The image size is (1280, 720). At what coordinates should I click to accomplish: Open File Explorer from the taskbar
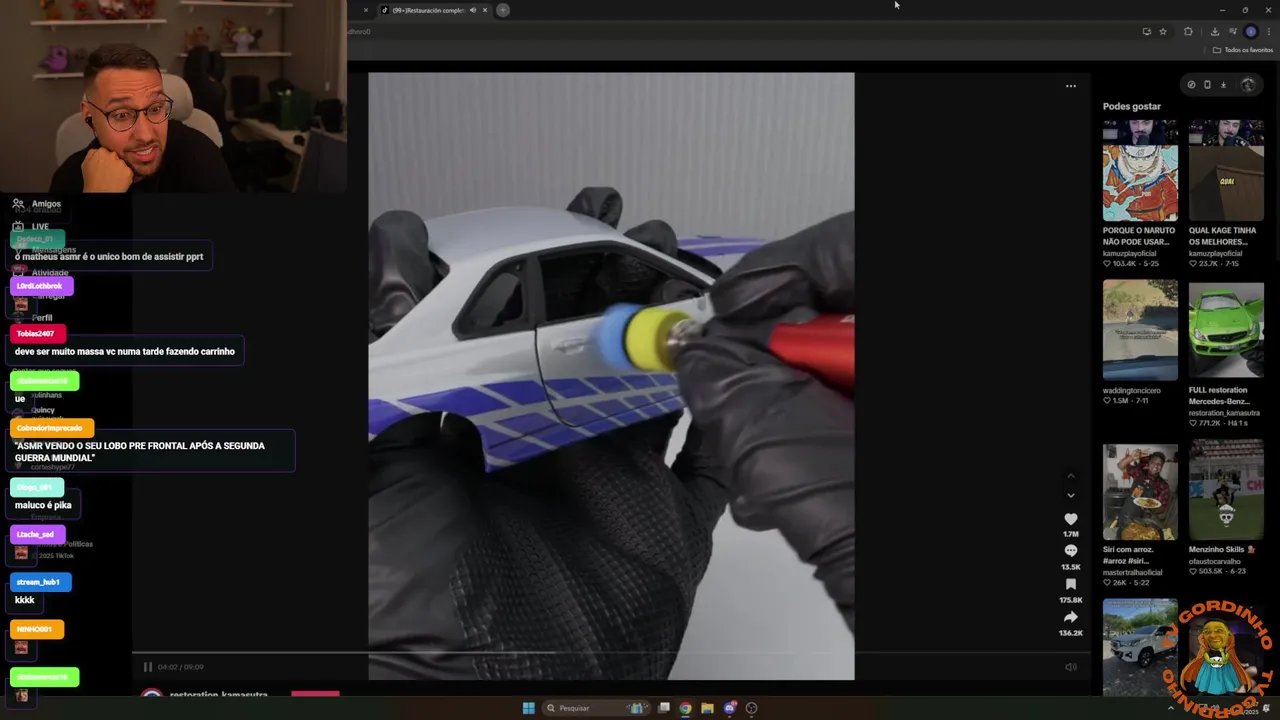click(x=707, y=708)
